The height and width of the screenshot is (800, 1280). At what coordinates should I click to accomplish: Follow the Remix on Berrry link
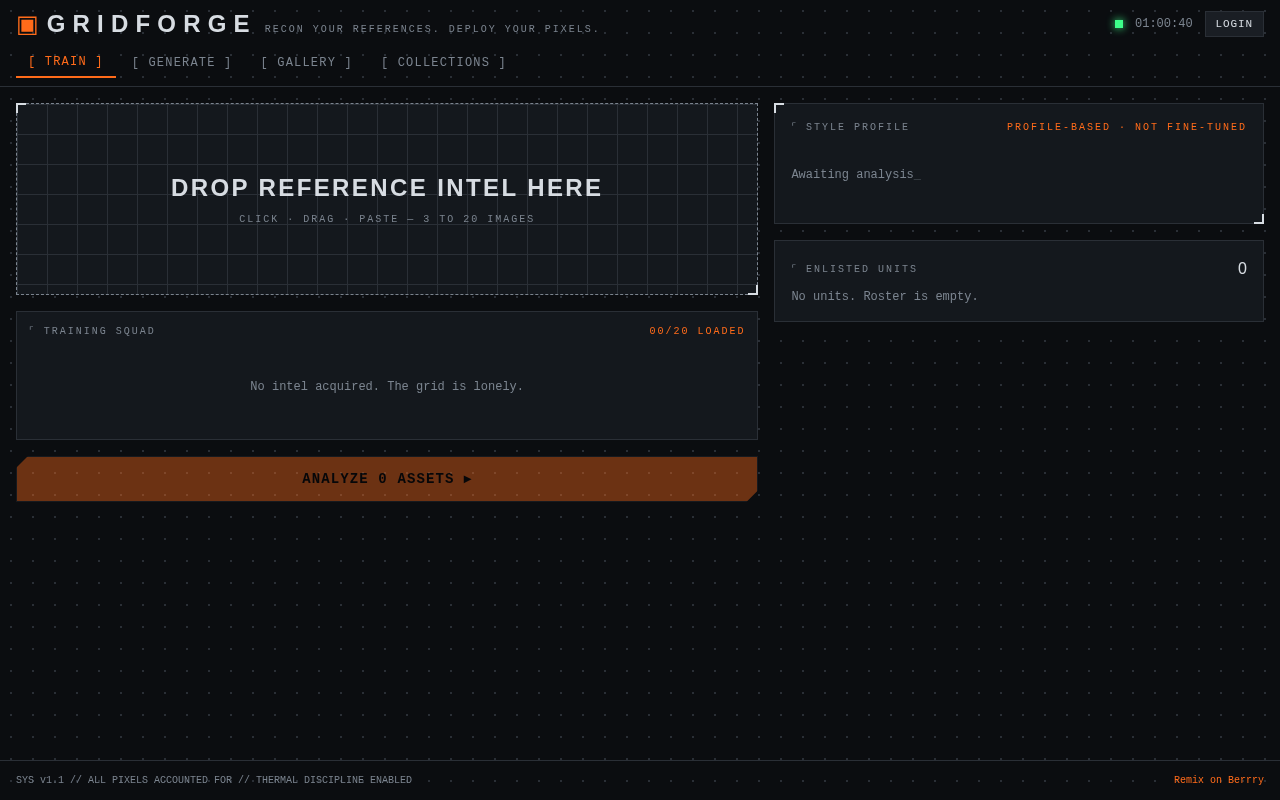[x=1219, y=781]
